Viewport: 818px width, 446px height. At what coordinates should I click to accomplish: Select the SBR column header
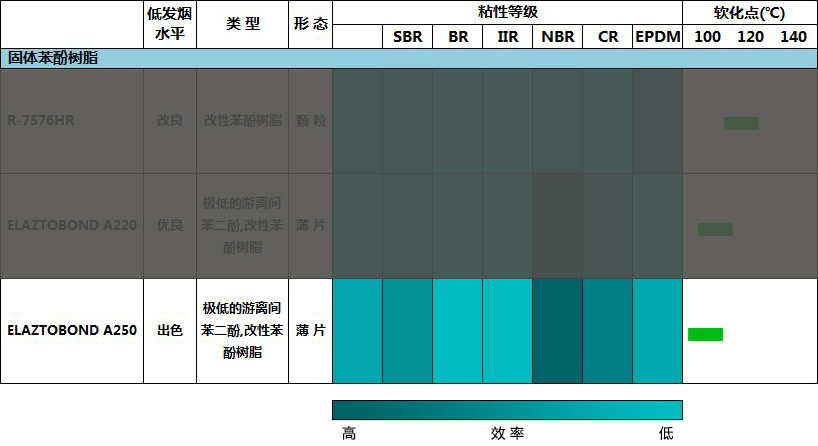(x=407, y=37)
